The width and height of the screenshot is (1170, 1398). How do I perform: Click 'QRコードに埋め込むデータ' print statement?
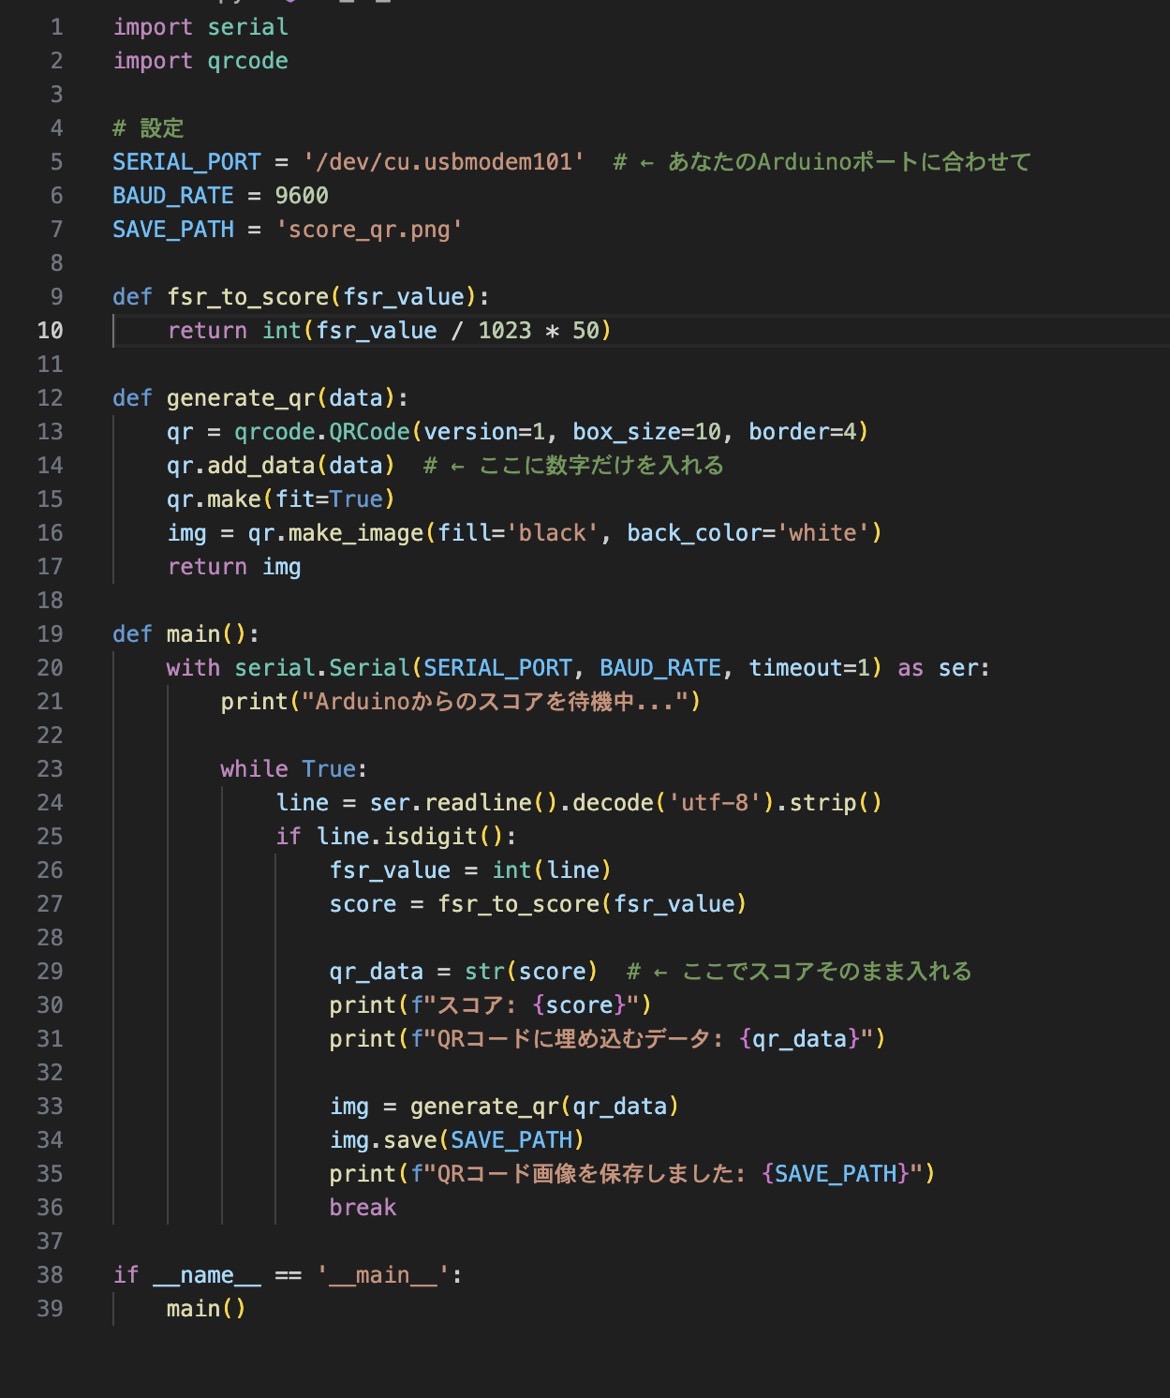[607, 1039]
